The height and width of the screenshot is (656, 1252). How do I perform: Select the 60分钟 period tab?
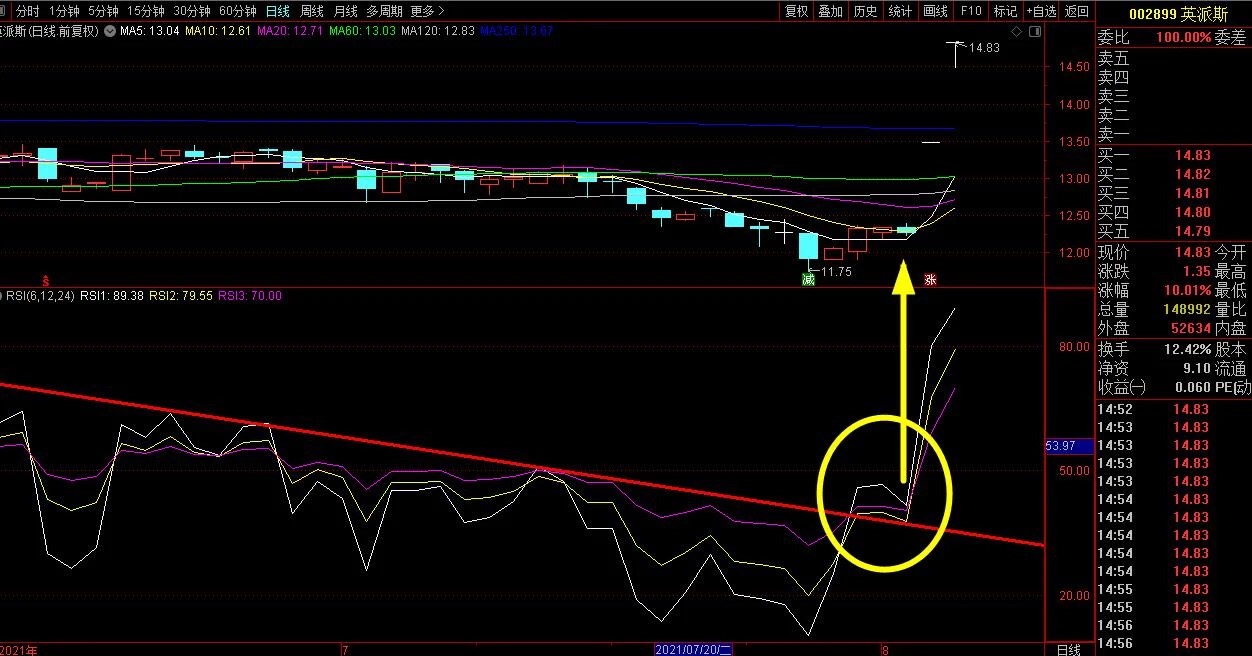pyautogui.click(x=237, y=11)
